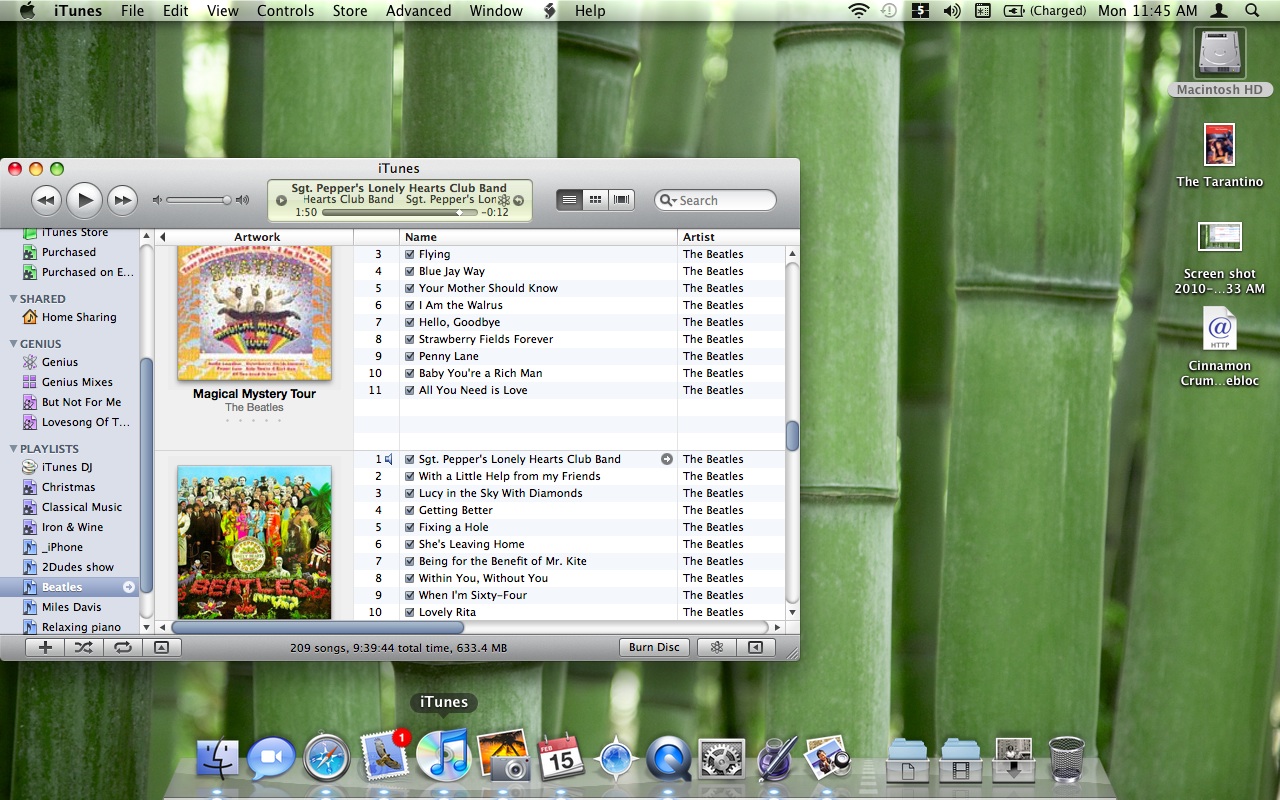Uncheck the She's Leaving Home checkbox
Screen dimensions: 1280x800
(x=409, y=544)
